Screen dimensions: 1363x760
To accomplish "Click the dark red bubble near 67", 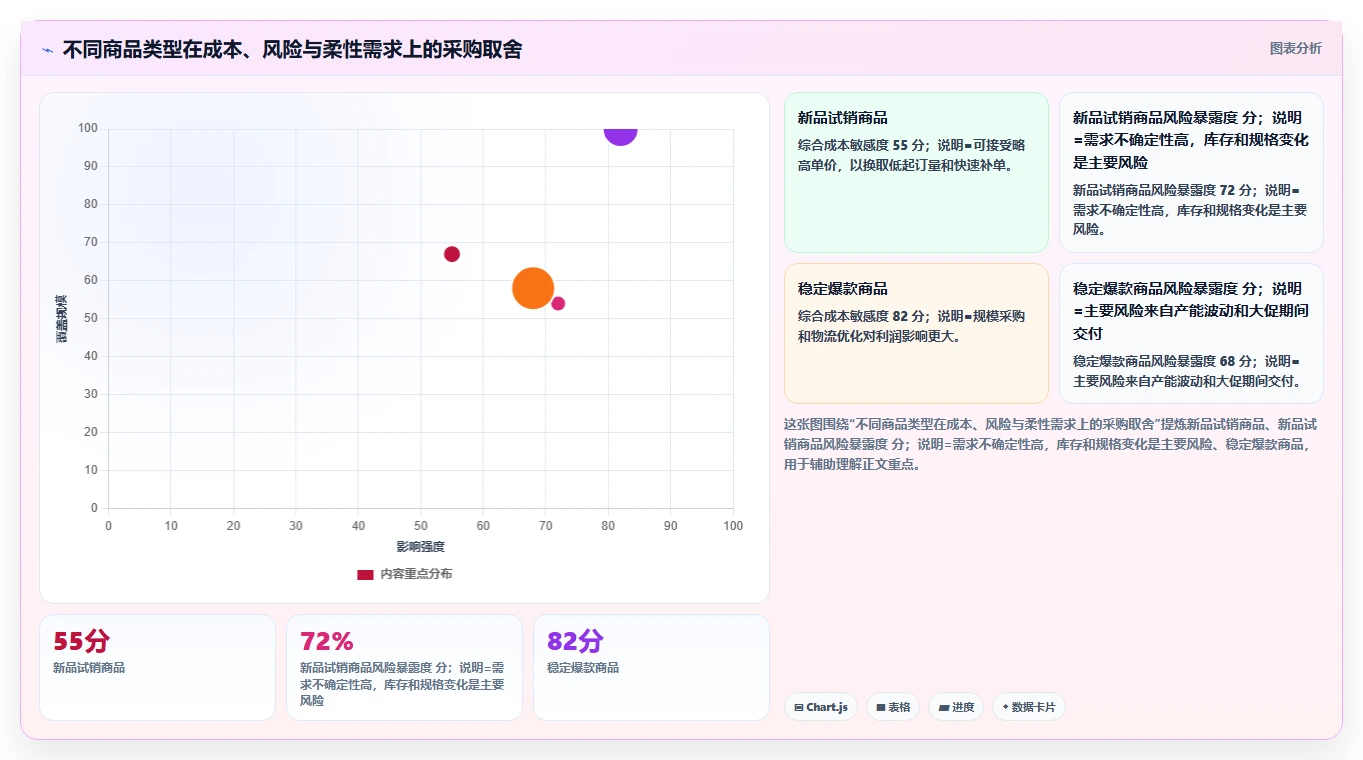I will [452, 254].
